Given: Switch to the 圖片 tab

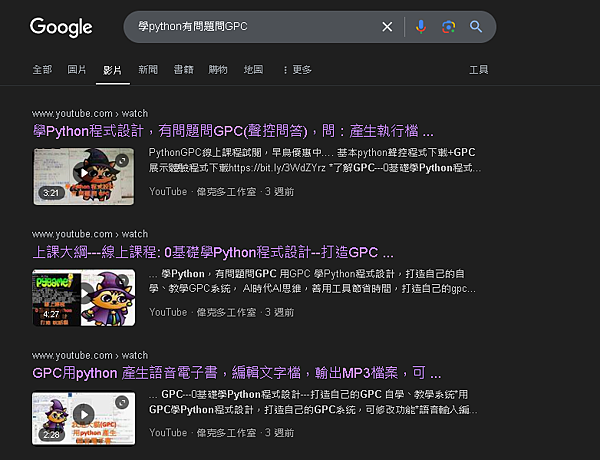Looking at the screenshot, I should pos(77,70).
